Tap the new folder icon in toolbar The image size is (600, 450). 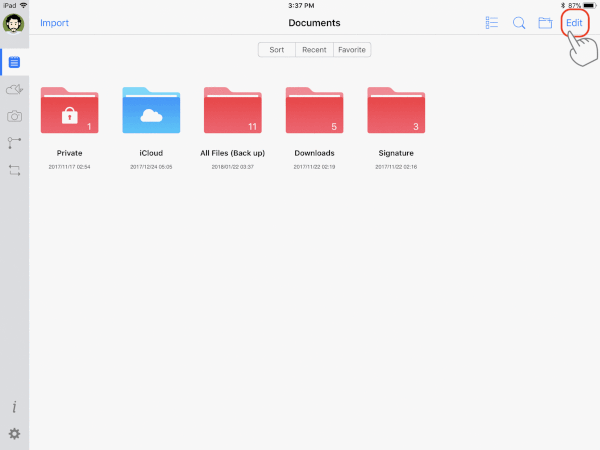[x=546, y=23]
